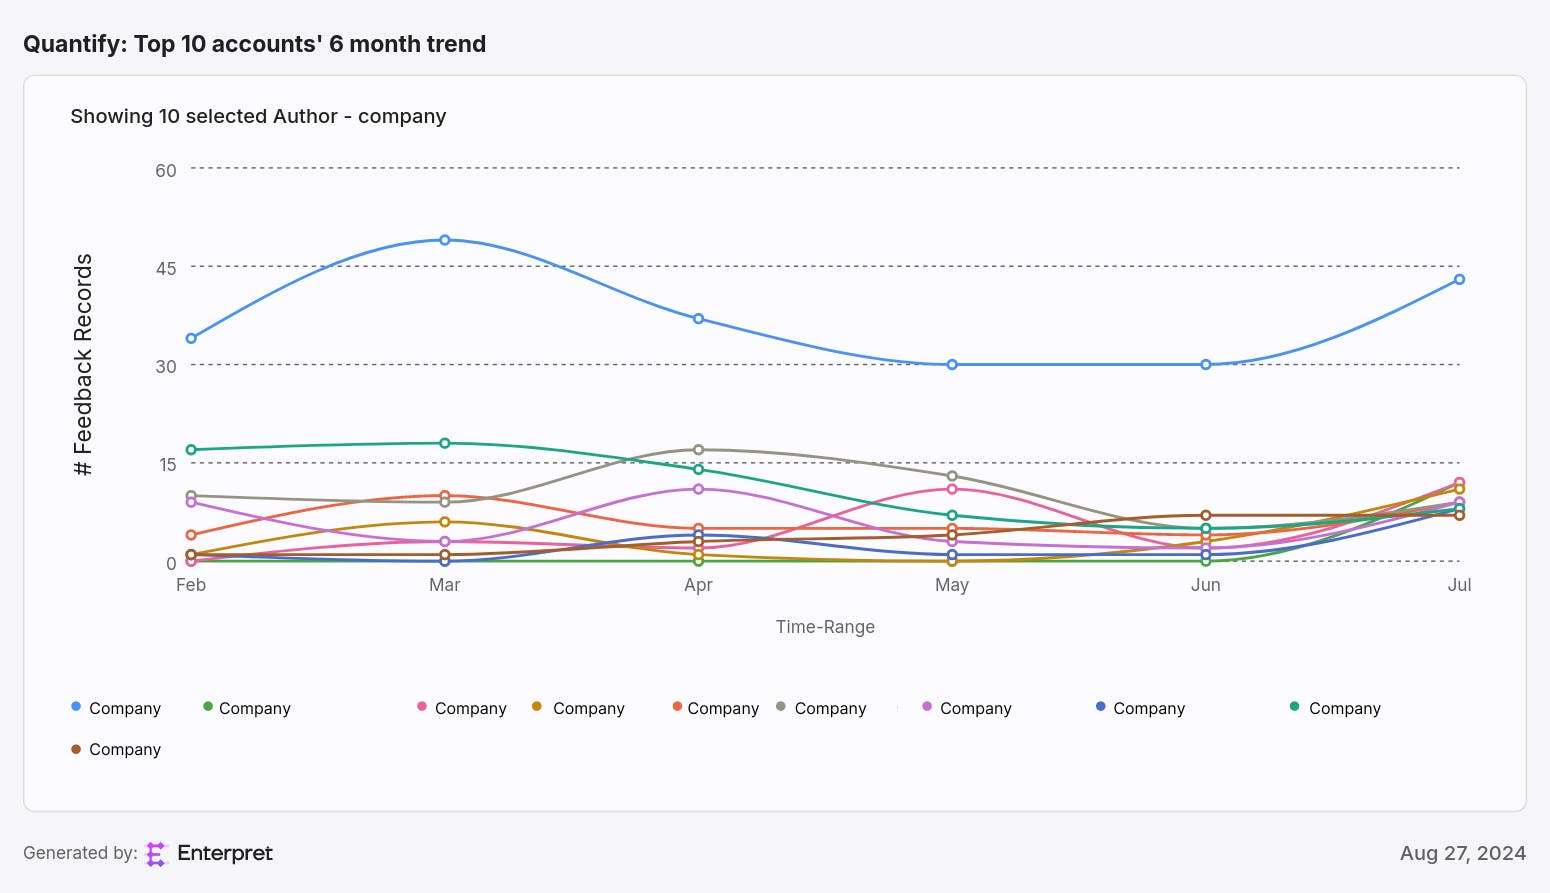Viewport: 1550px width, 893px height.
Task: Click the 45 y-axis value
Action: pyautogui.click(x=166, y=268)
